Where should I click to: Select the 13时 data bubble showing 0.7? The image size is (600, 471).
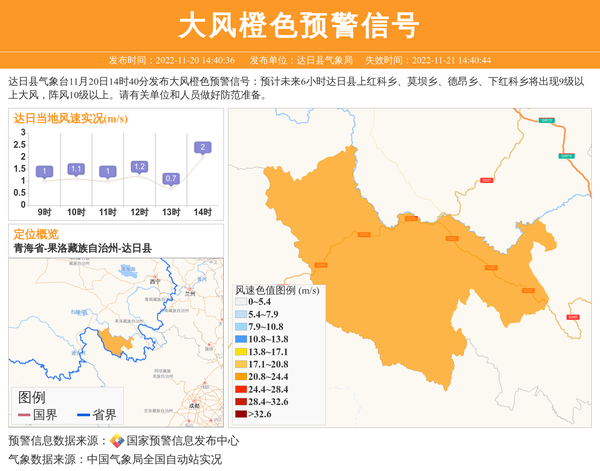pyautogui.click(x=171, y=178)
